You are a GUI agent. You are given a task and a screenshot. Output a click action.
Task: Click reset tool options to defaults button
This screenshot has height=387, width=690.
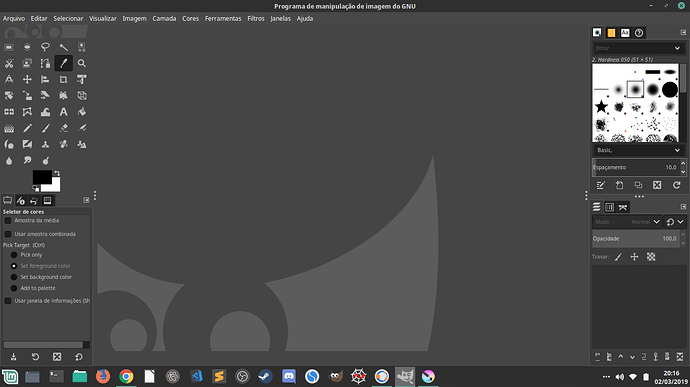(79, 357)
